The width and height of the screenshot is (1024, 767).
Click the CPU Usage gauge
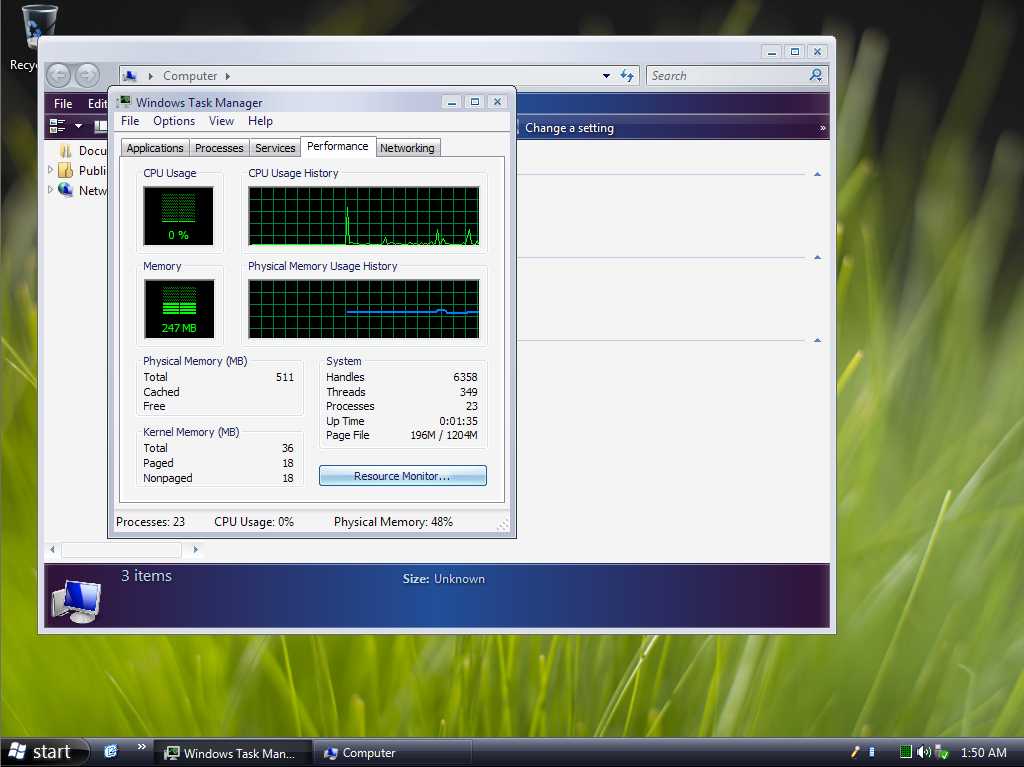coord(178,216)
